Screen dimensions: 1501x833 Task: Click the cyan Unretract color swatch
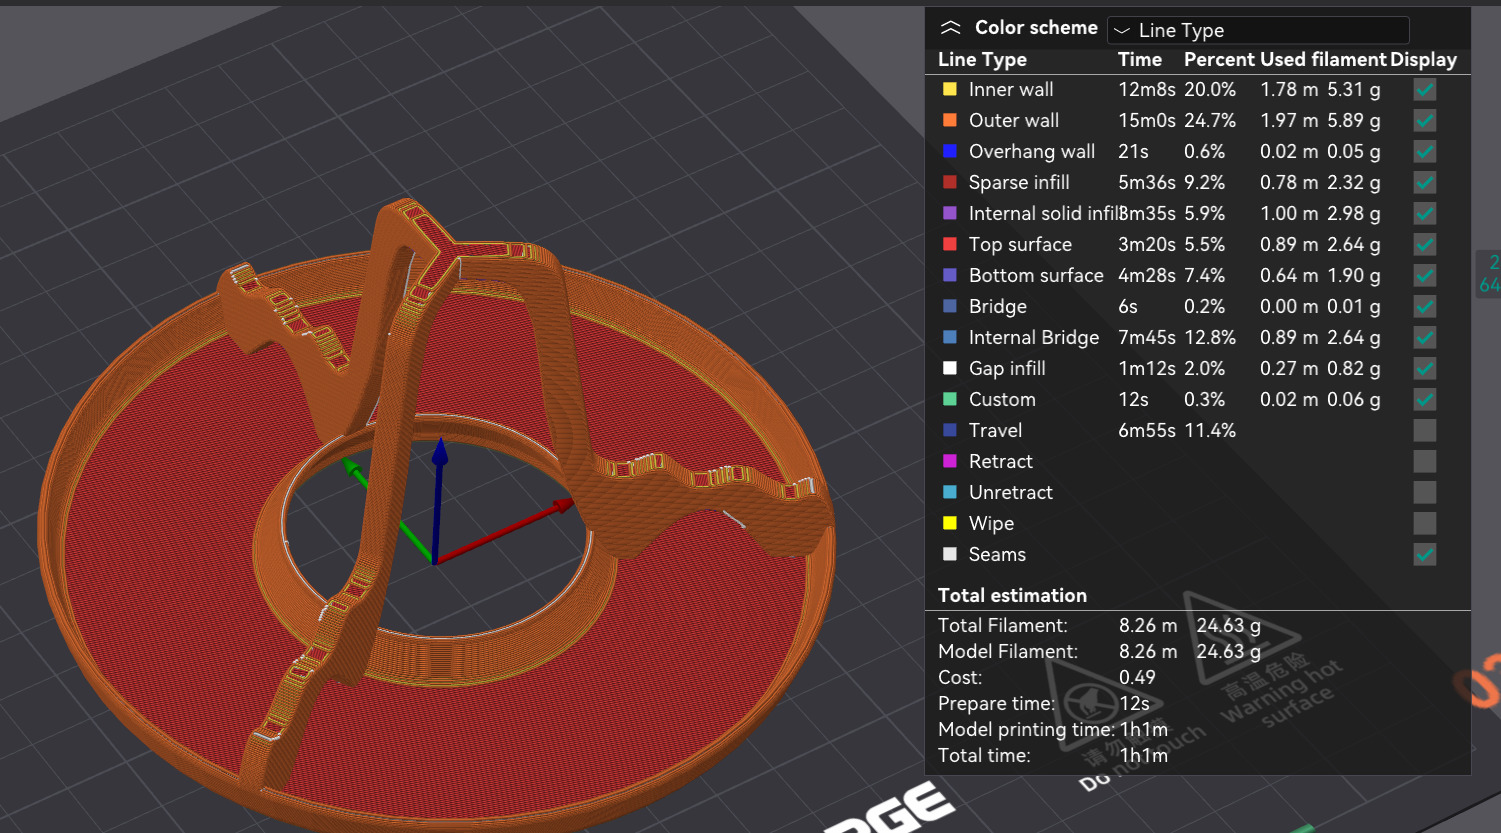(x=950, y=492)
